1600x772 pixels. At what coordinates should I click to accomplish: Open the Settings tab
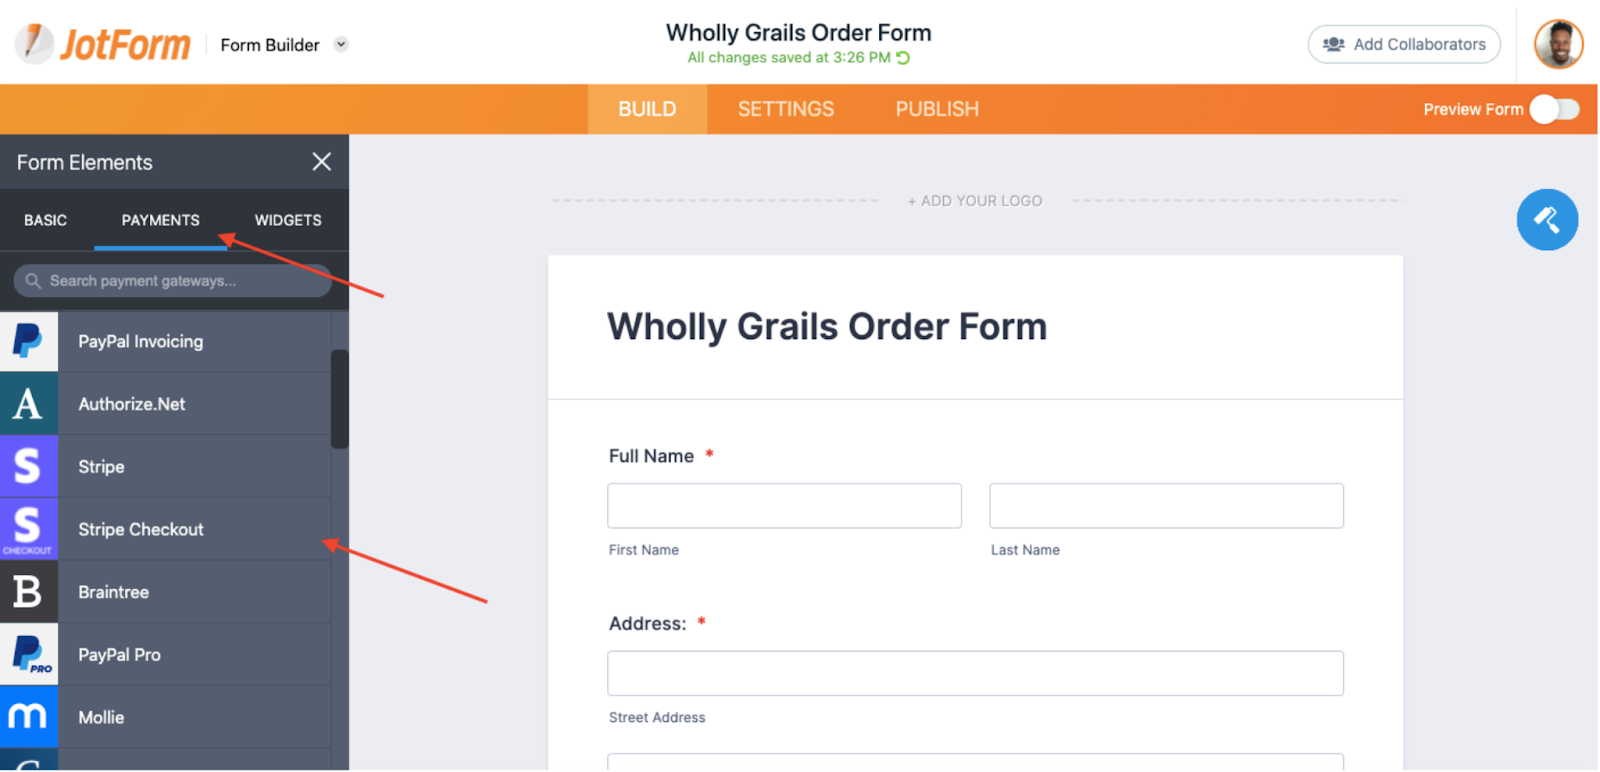(785, 109)
